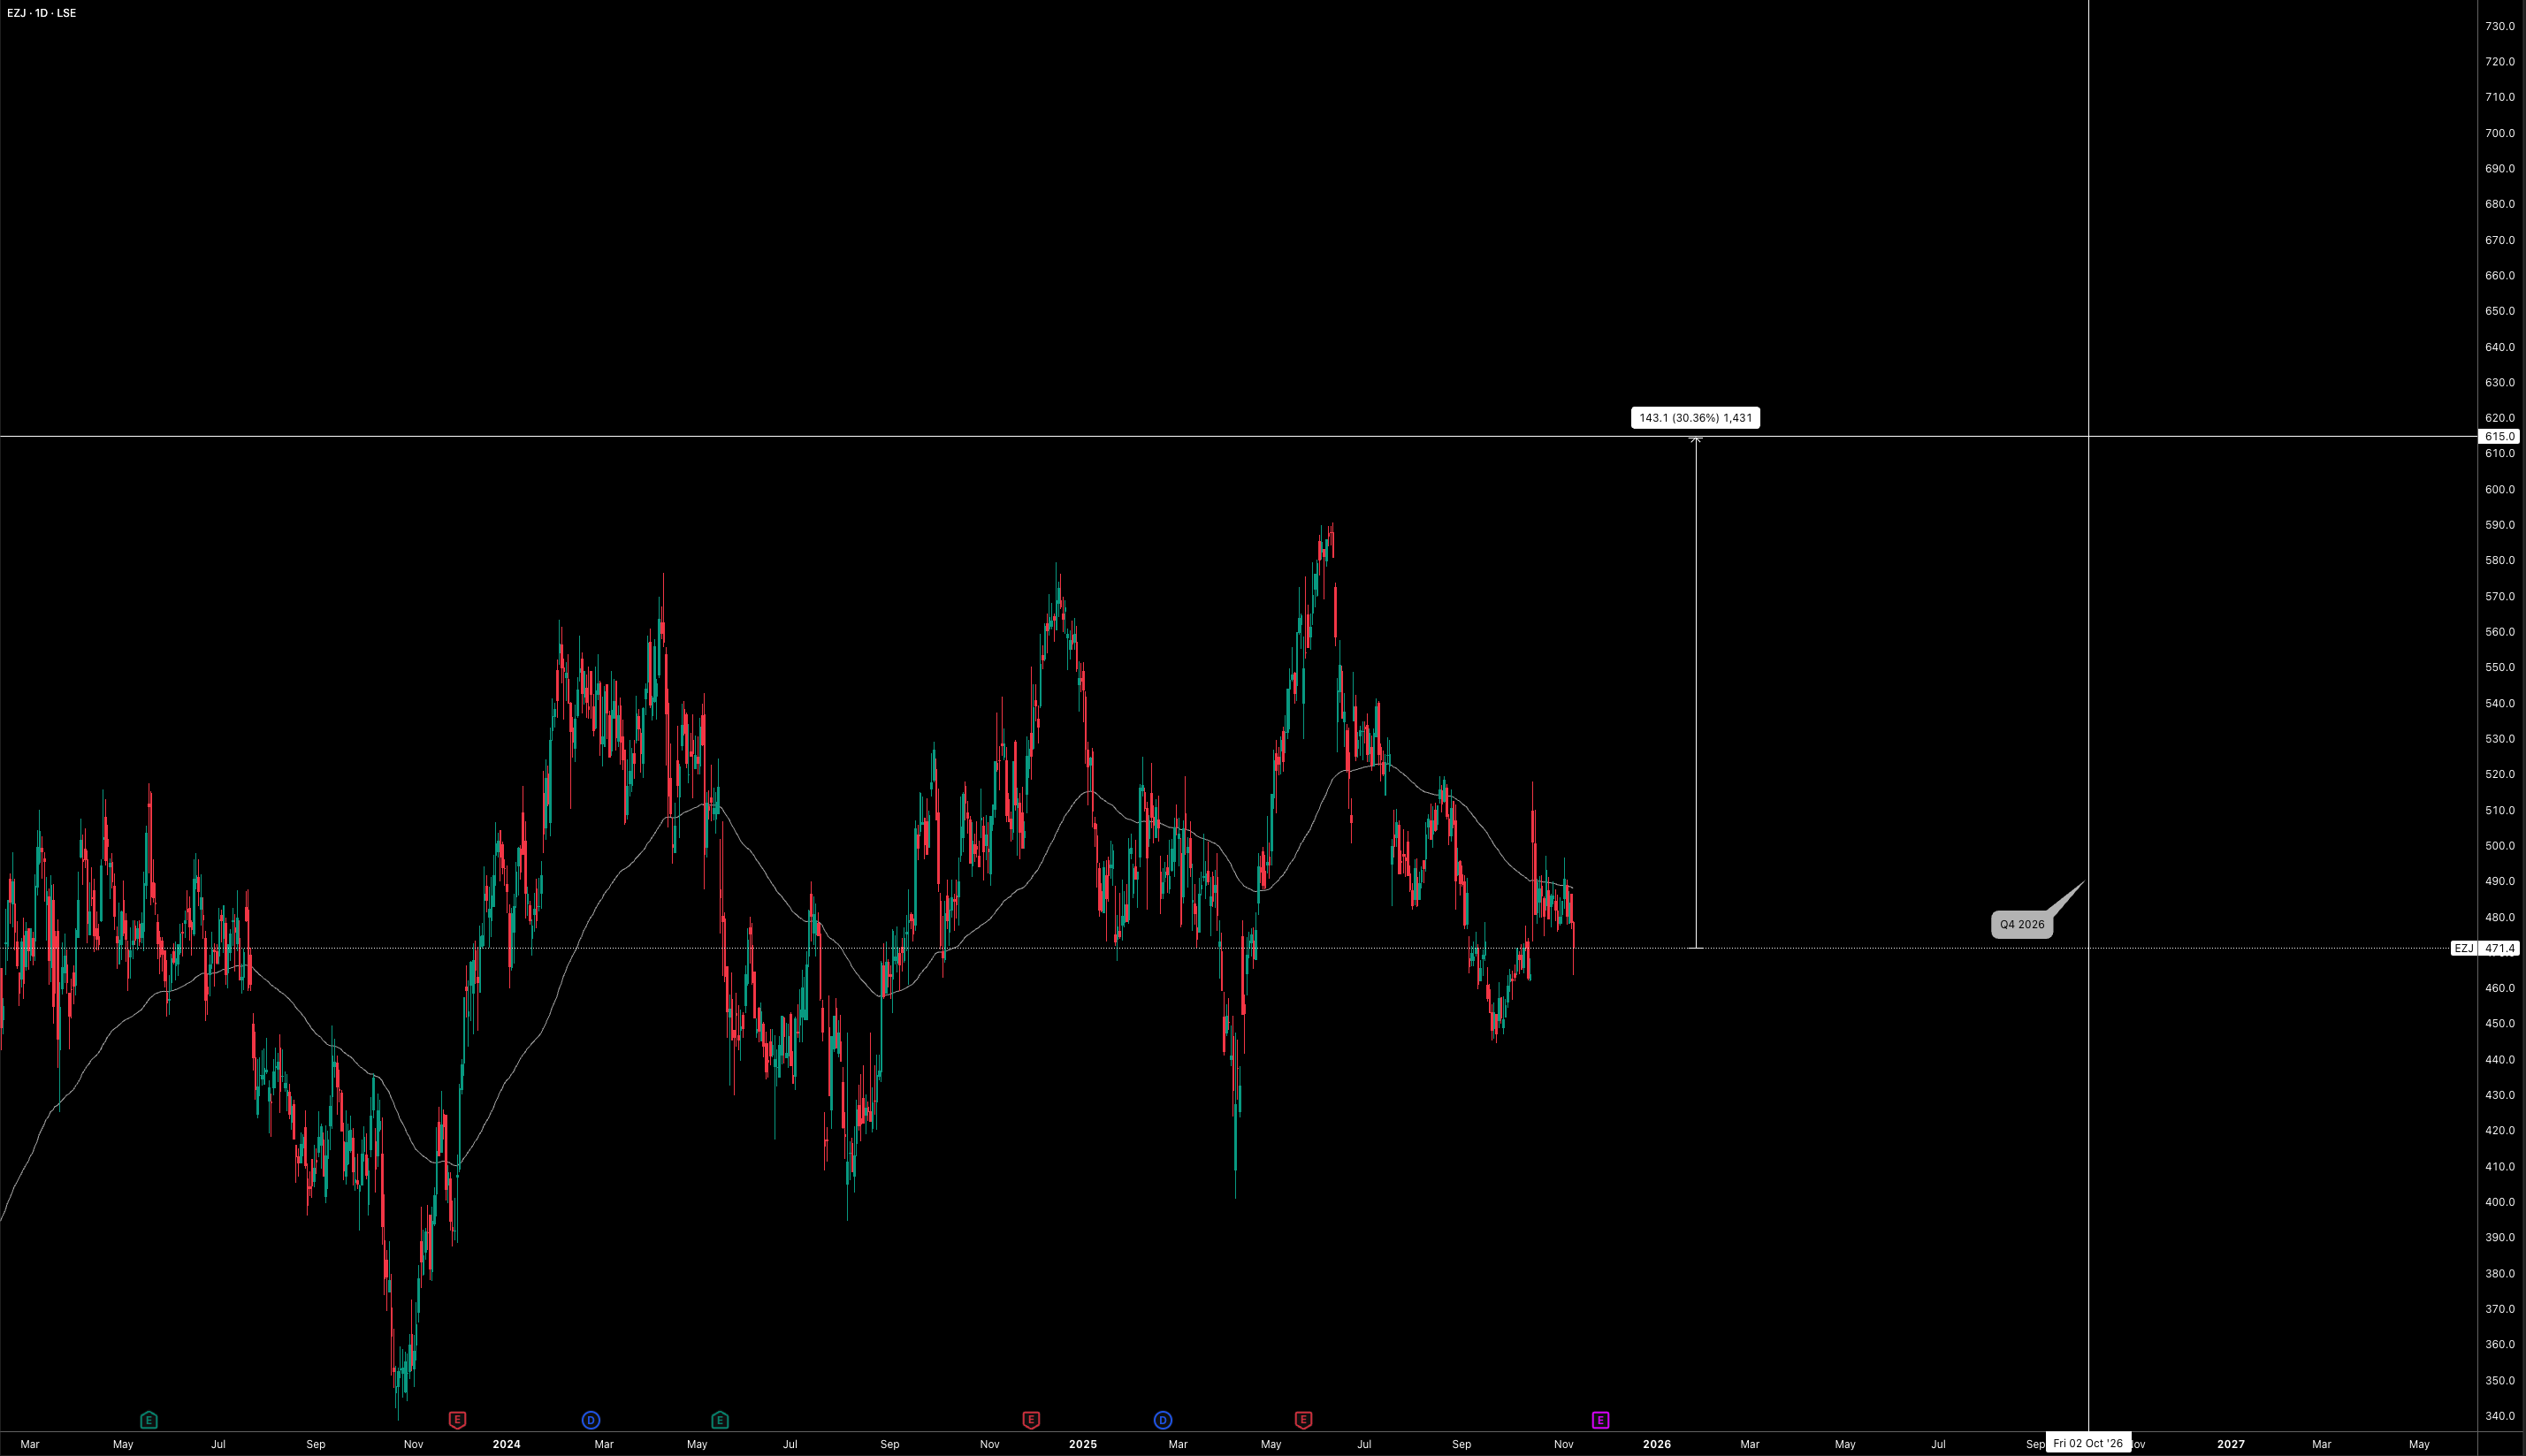
Task: Click the Fri 02 Oct '26 date label
Action: coord(2088,1443)
